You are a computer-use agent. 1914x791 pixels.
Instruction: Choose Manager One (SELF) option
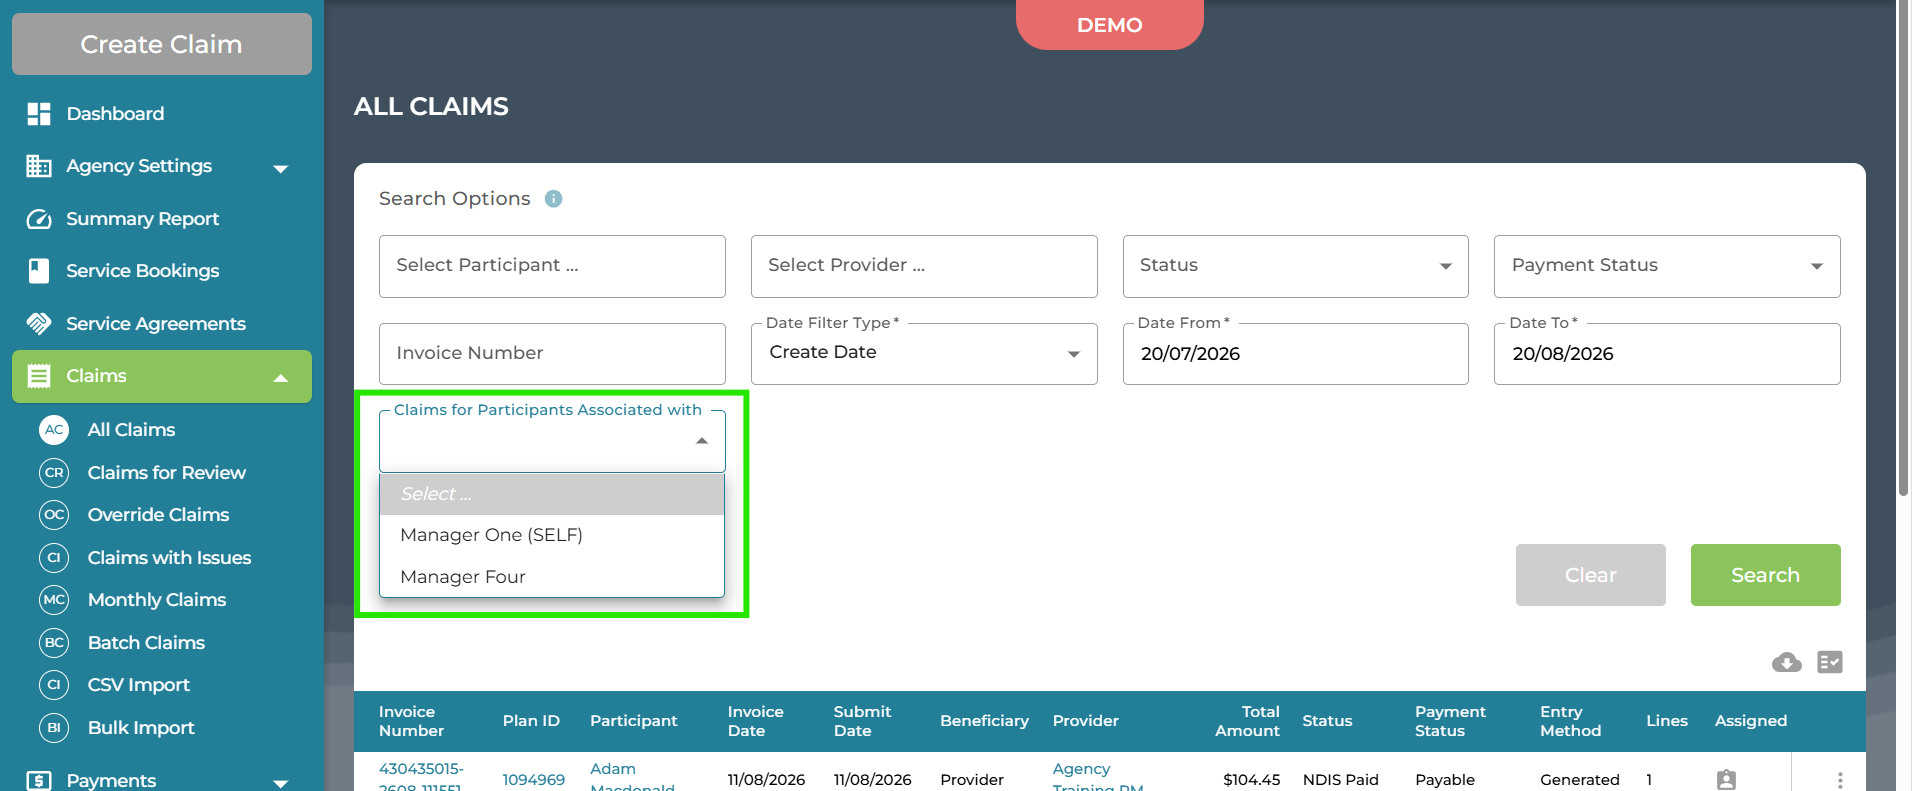(552, 535)
